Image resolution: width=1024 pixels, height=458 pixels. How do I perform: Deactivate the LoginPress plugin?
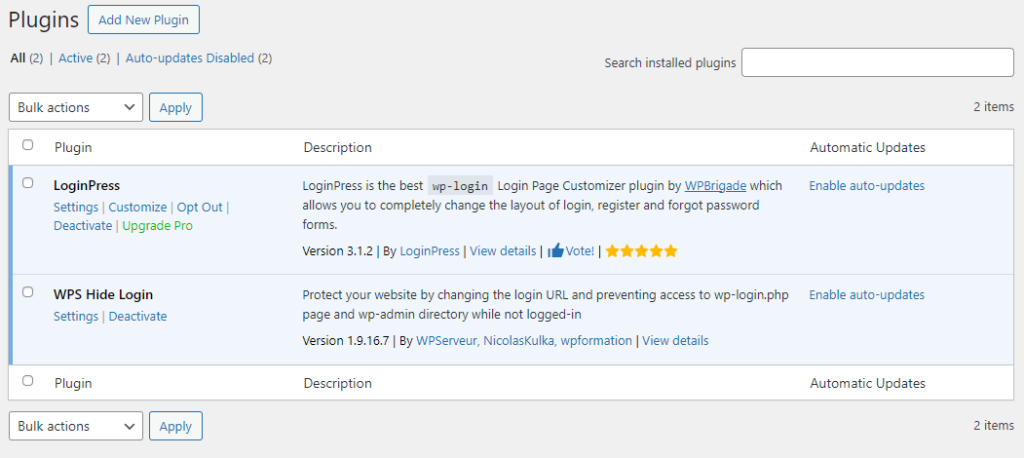[x=83, y=225]
